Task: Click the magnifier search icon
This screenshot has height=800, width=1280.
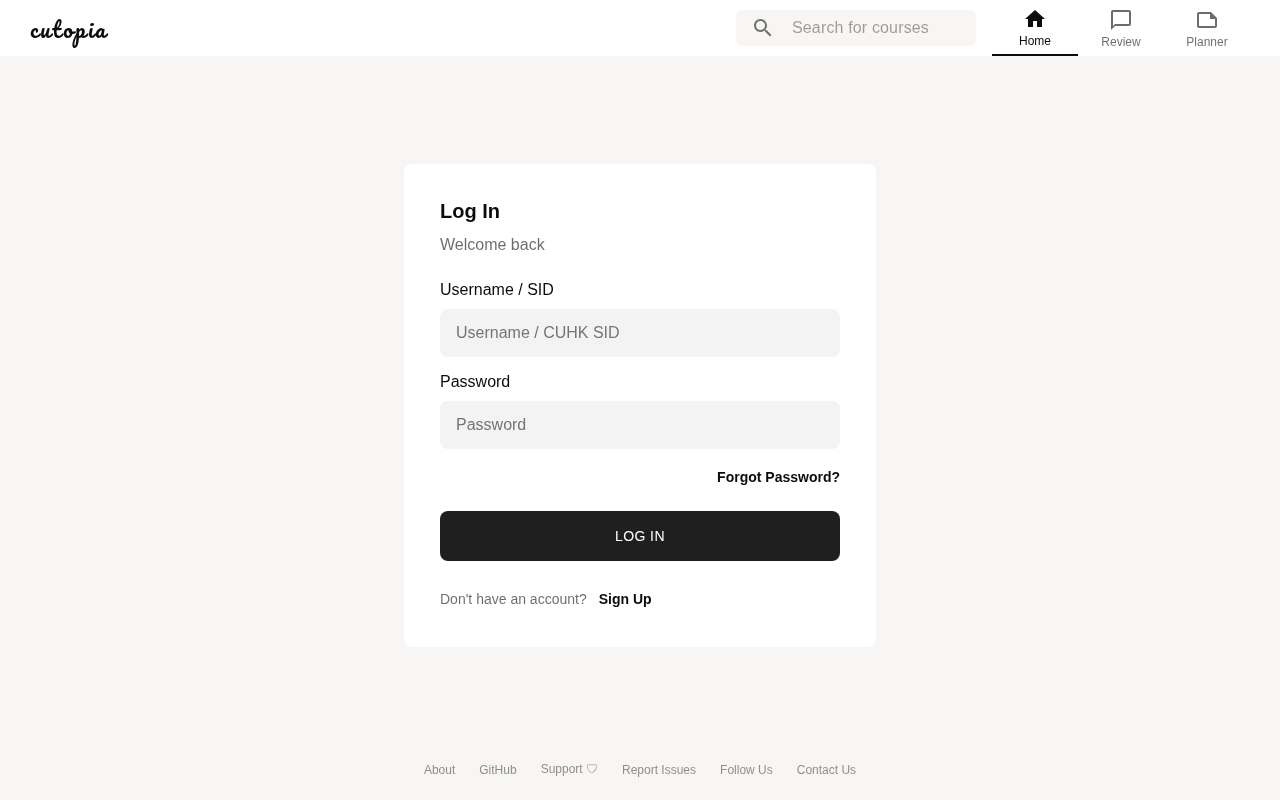Action: coord(763,28)
